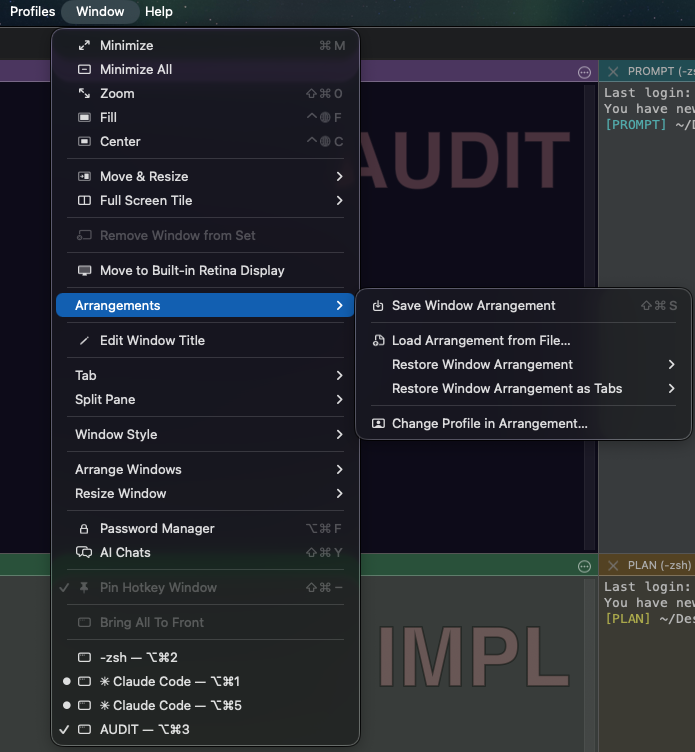Click the Save Window Arrangement icon
695x752 pixels.
[x=378, y=306]
